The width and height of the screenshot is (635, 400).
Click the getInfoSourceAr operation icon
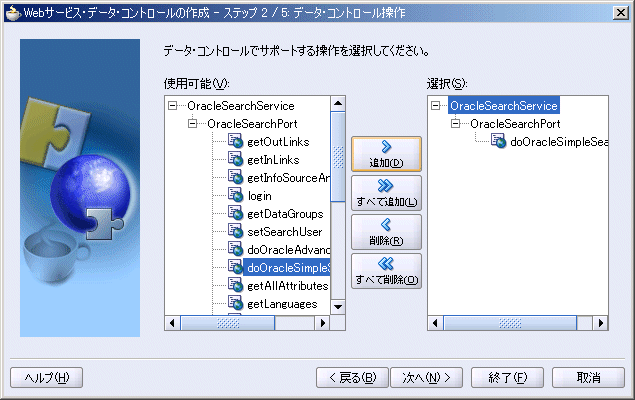235,177
